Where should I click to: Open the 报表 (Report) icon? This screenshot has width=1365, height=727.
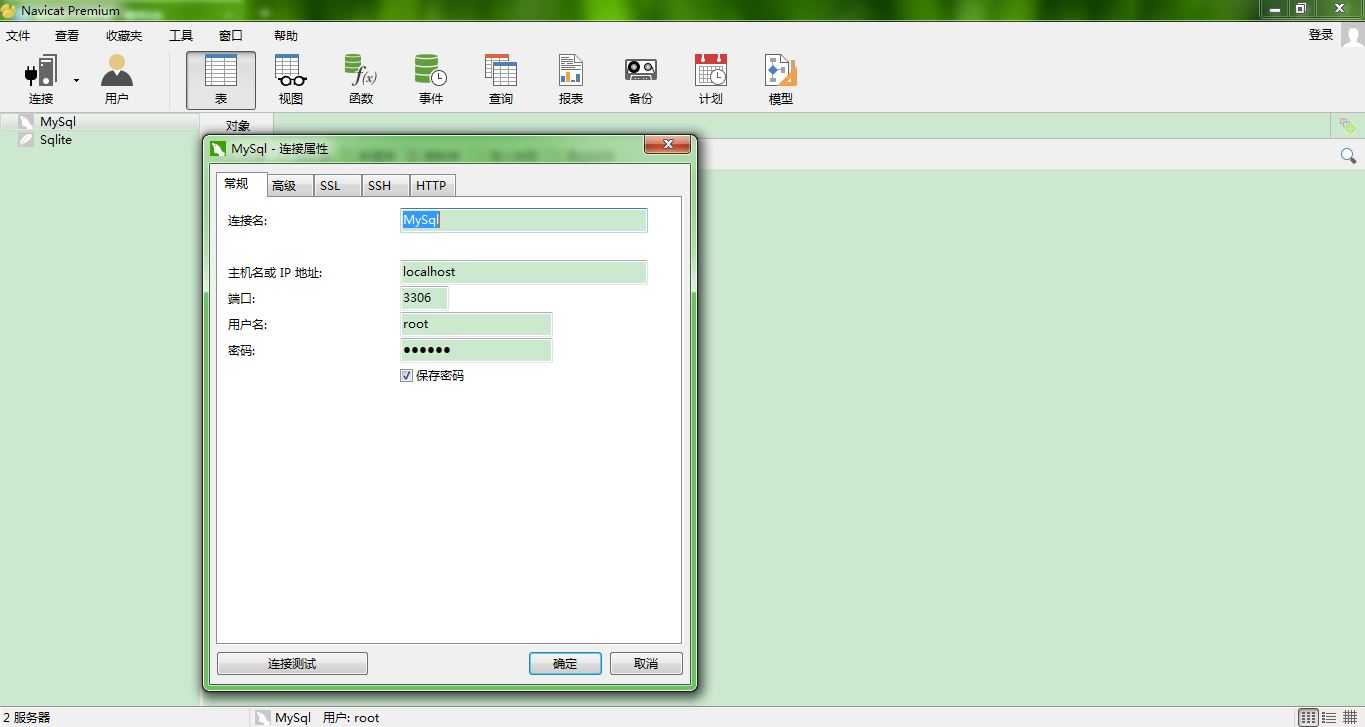(571, 80)
